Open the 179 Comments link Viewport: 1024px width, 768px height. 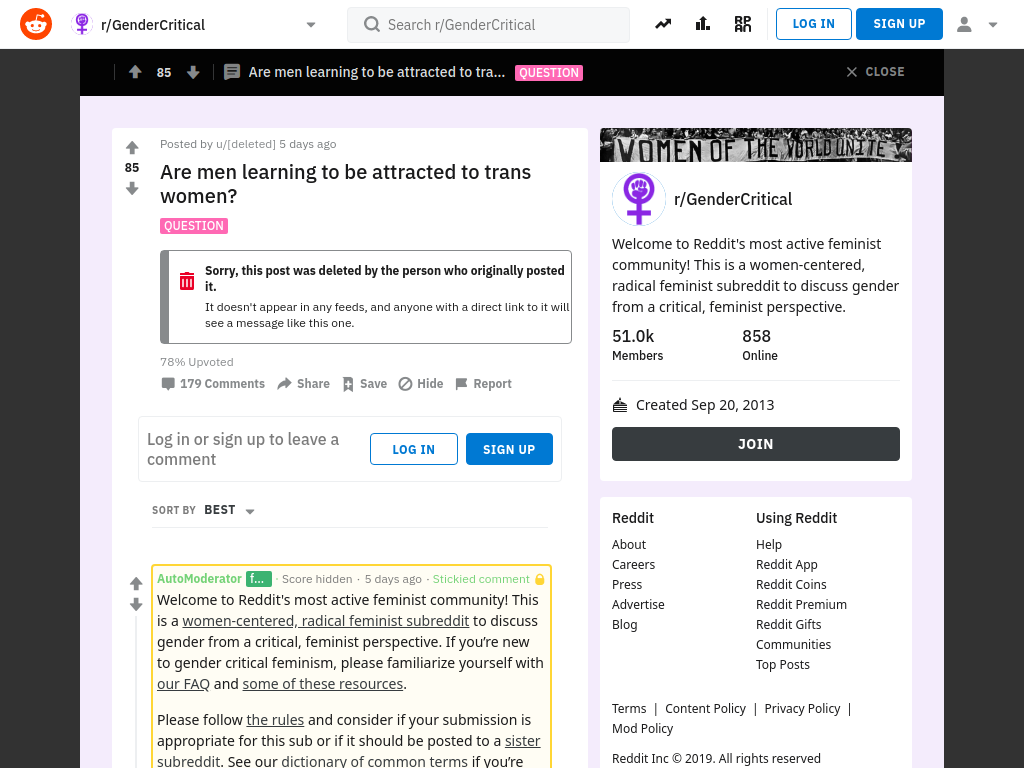(213, 384)
